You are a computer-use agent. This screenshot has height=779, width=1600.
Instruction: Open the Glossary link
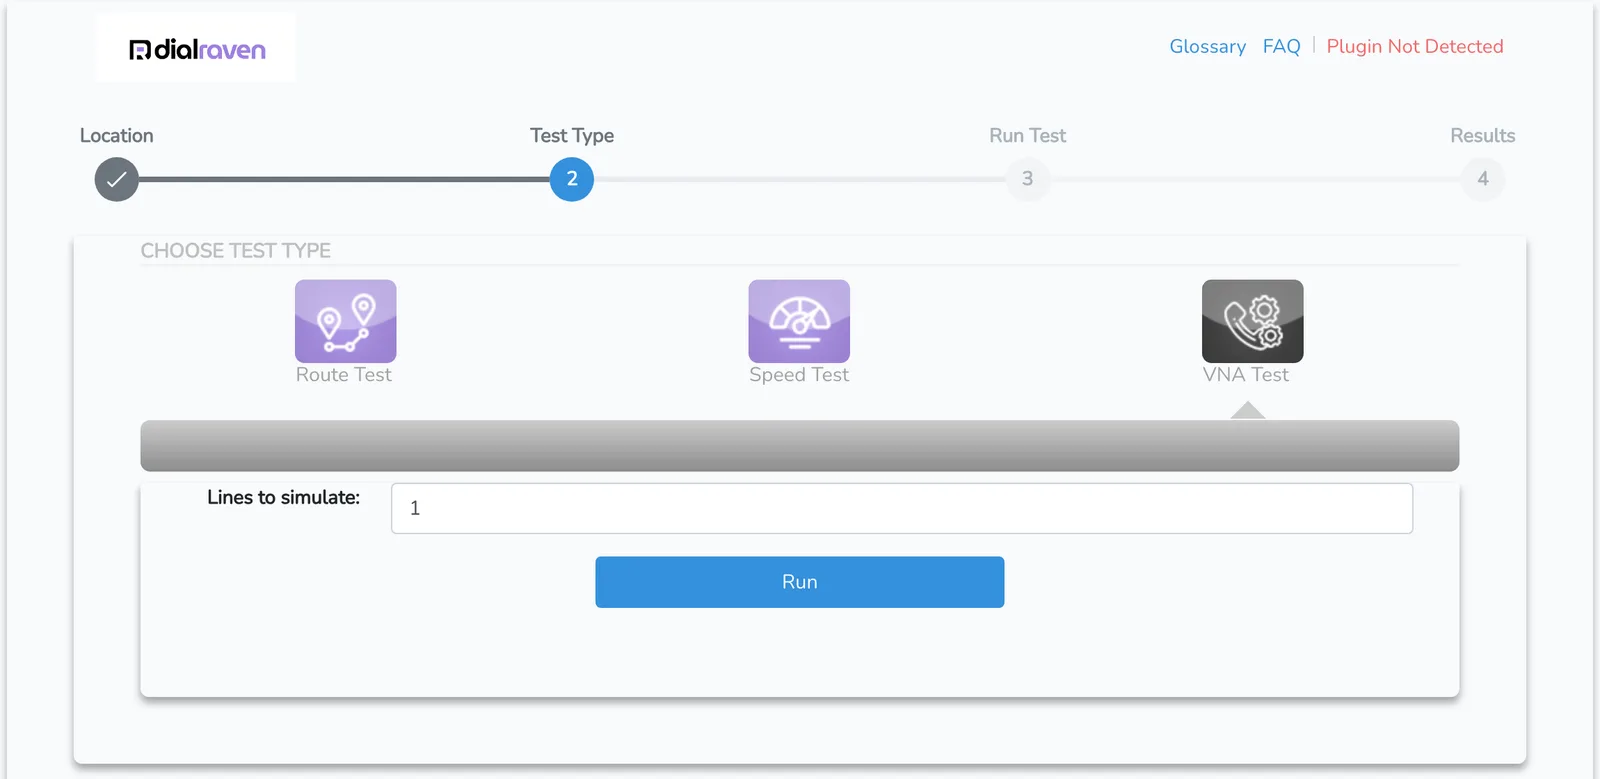click(1208, 46)
